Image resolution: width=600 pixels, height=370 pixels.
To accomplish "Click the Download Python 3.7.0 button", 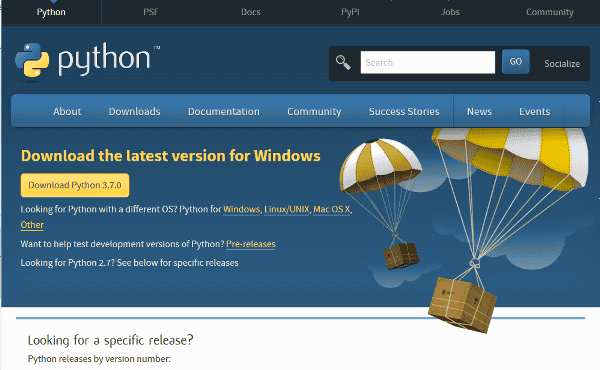I will tap(75, 185).
